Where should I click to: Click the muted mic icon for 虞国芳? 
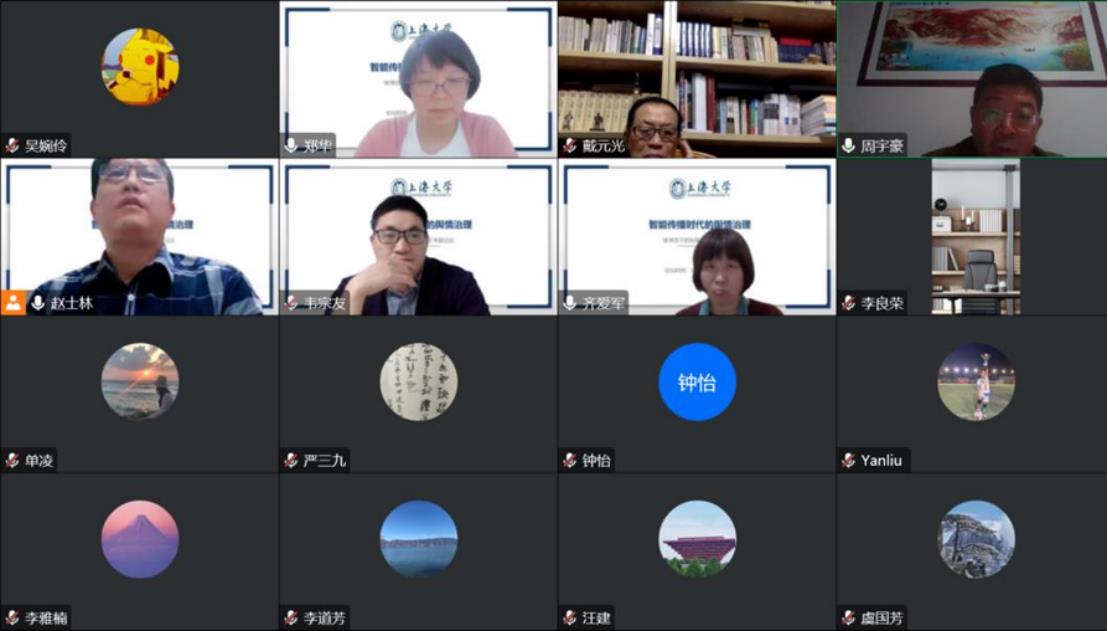pyautogui.click(x=849, y=618)
